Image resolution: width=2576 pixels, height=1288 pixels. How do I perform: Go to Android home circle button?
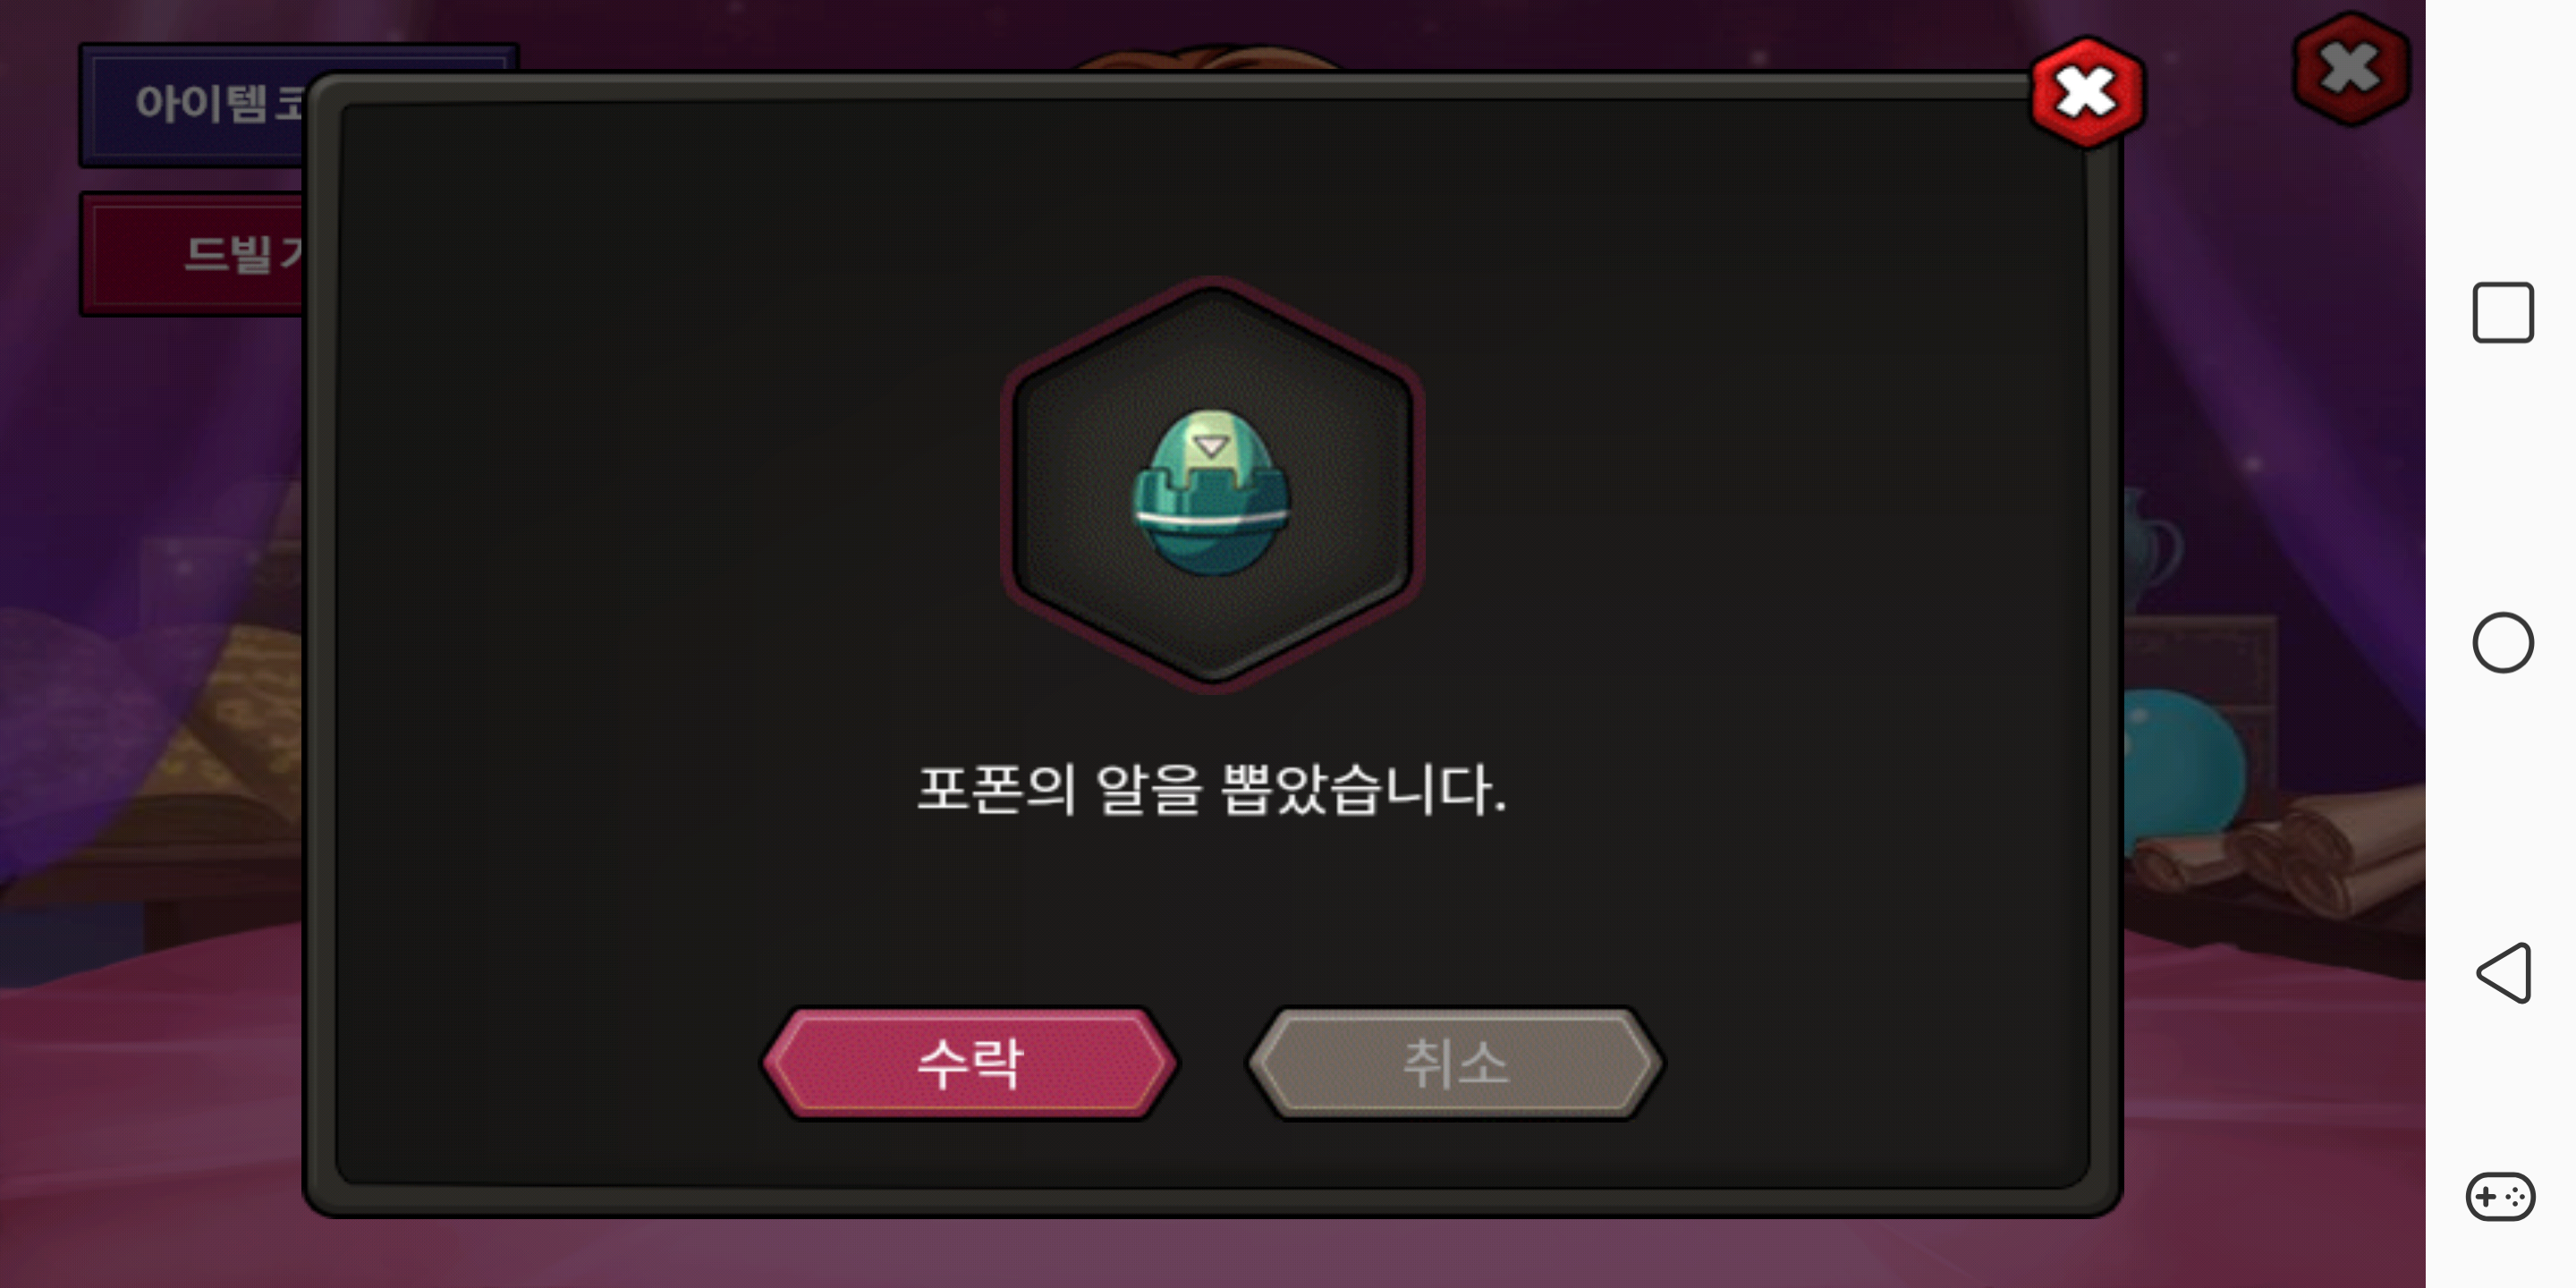click(x=2503, y=642)
